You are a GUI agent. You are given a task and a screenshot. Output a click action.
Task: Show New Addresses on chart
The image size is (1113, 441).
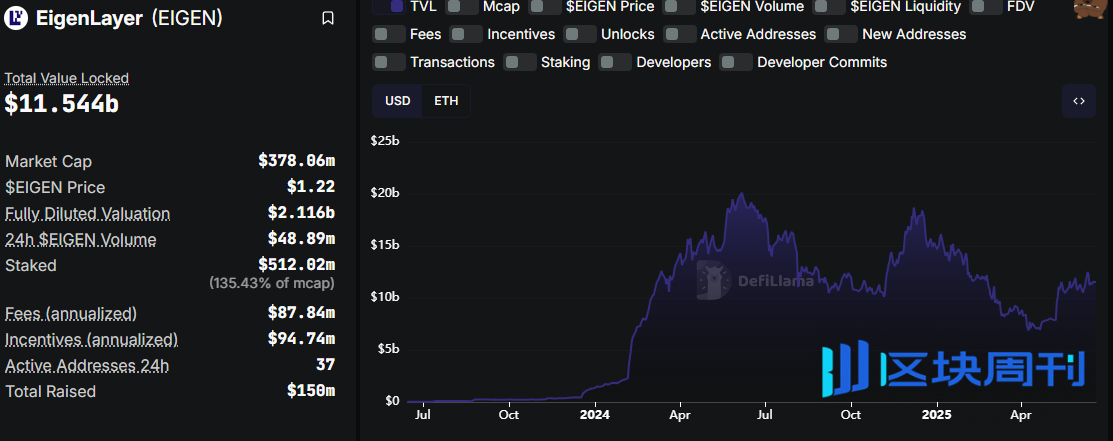point(841,34)
